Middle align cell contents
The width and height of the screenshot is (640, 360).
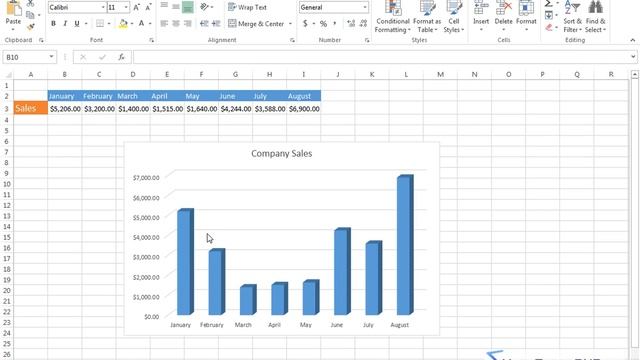[176, 7]
